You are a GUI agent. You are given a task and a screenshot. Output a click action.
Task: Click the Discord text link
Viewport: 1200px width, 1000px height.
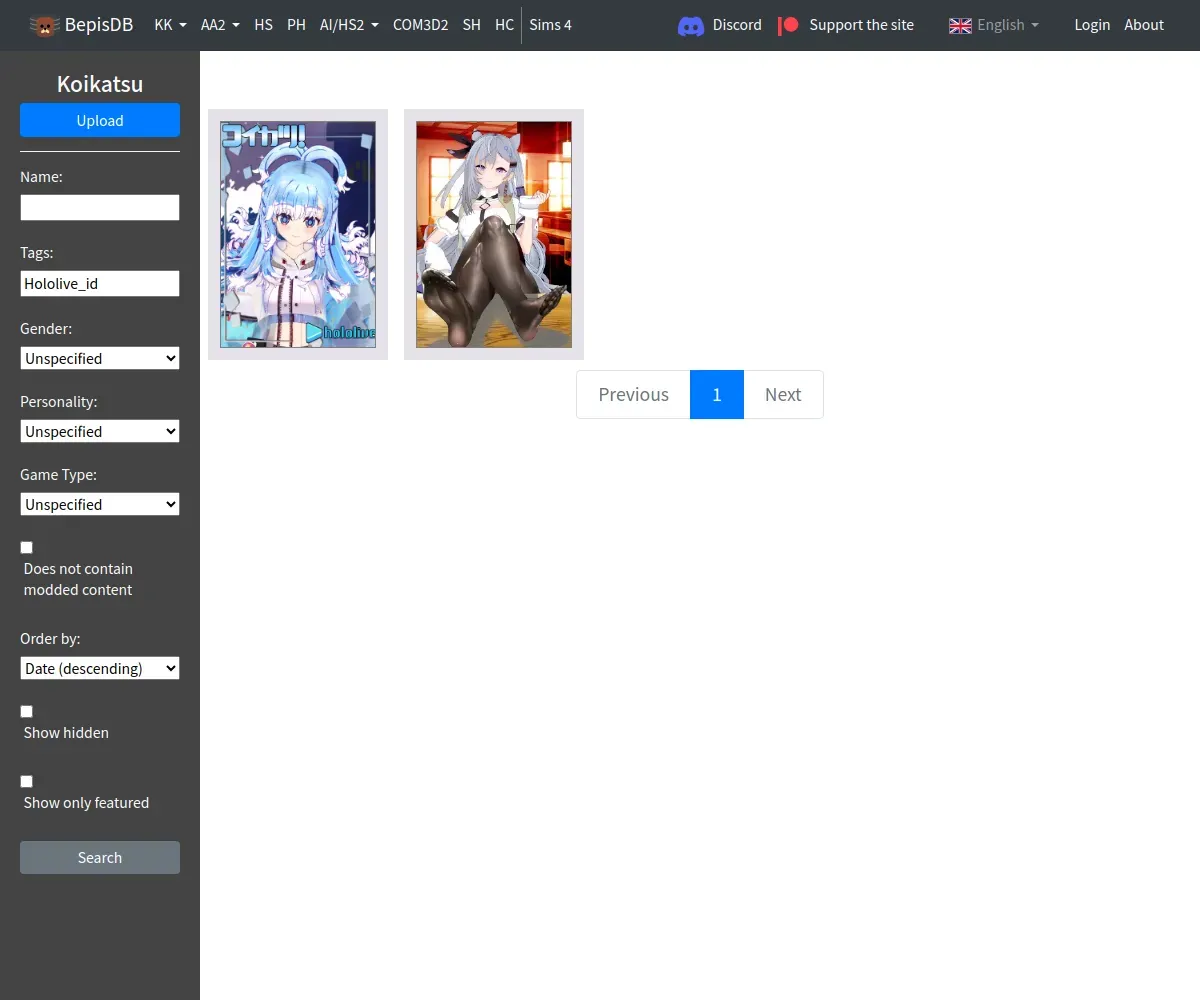point(737,25)
